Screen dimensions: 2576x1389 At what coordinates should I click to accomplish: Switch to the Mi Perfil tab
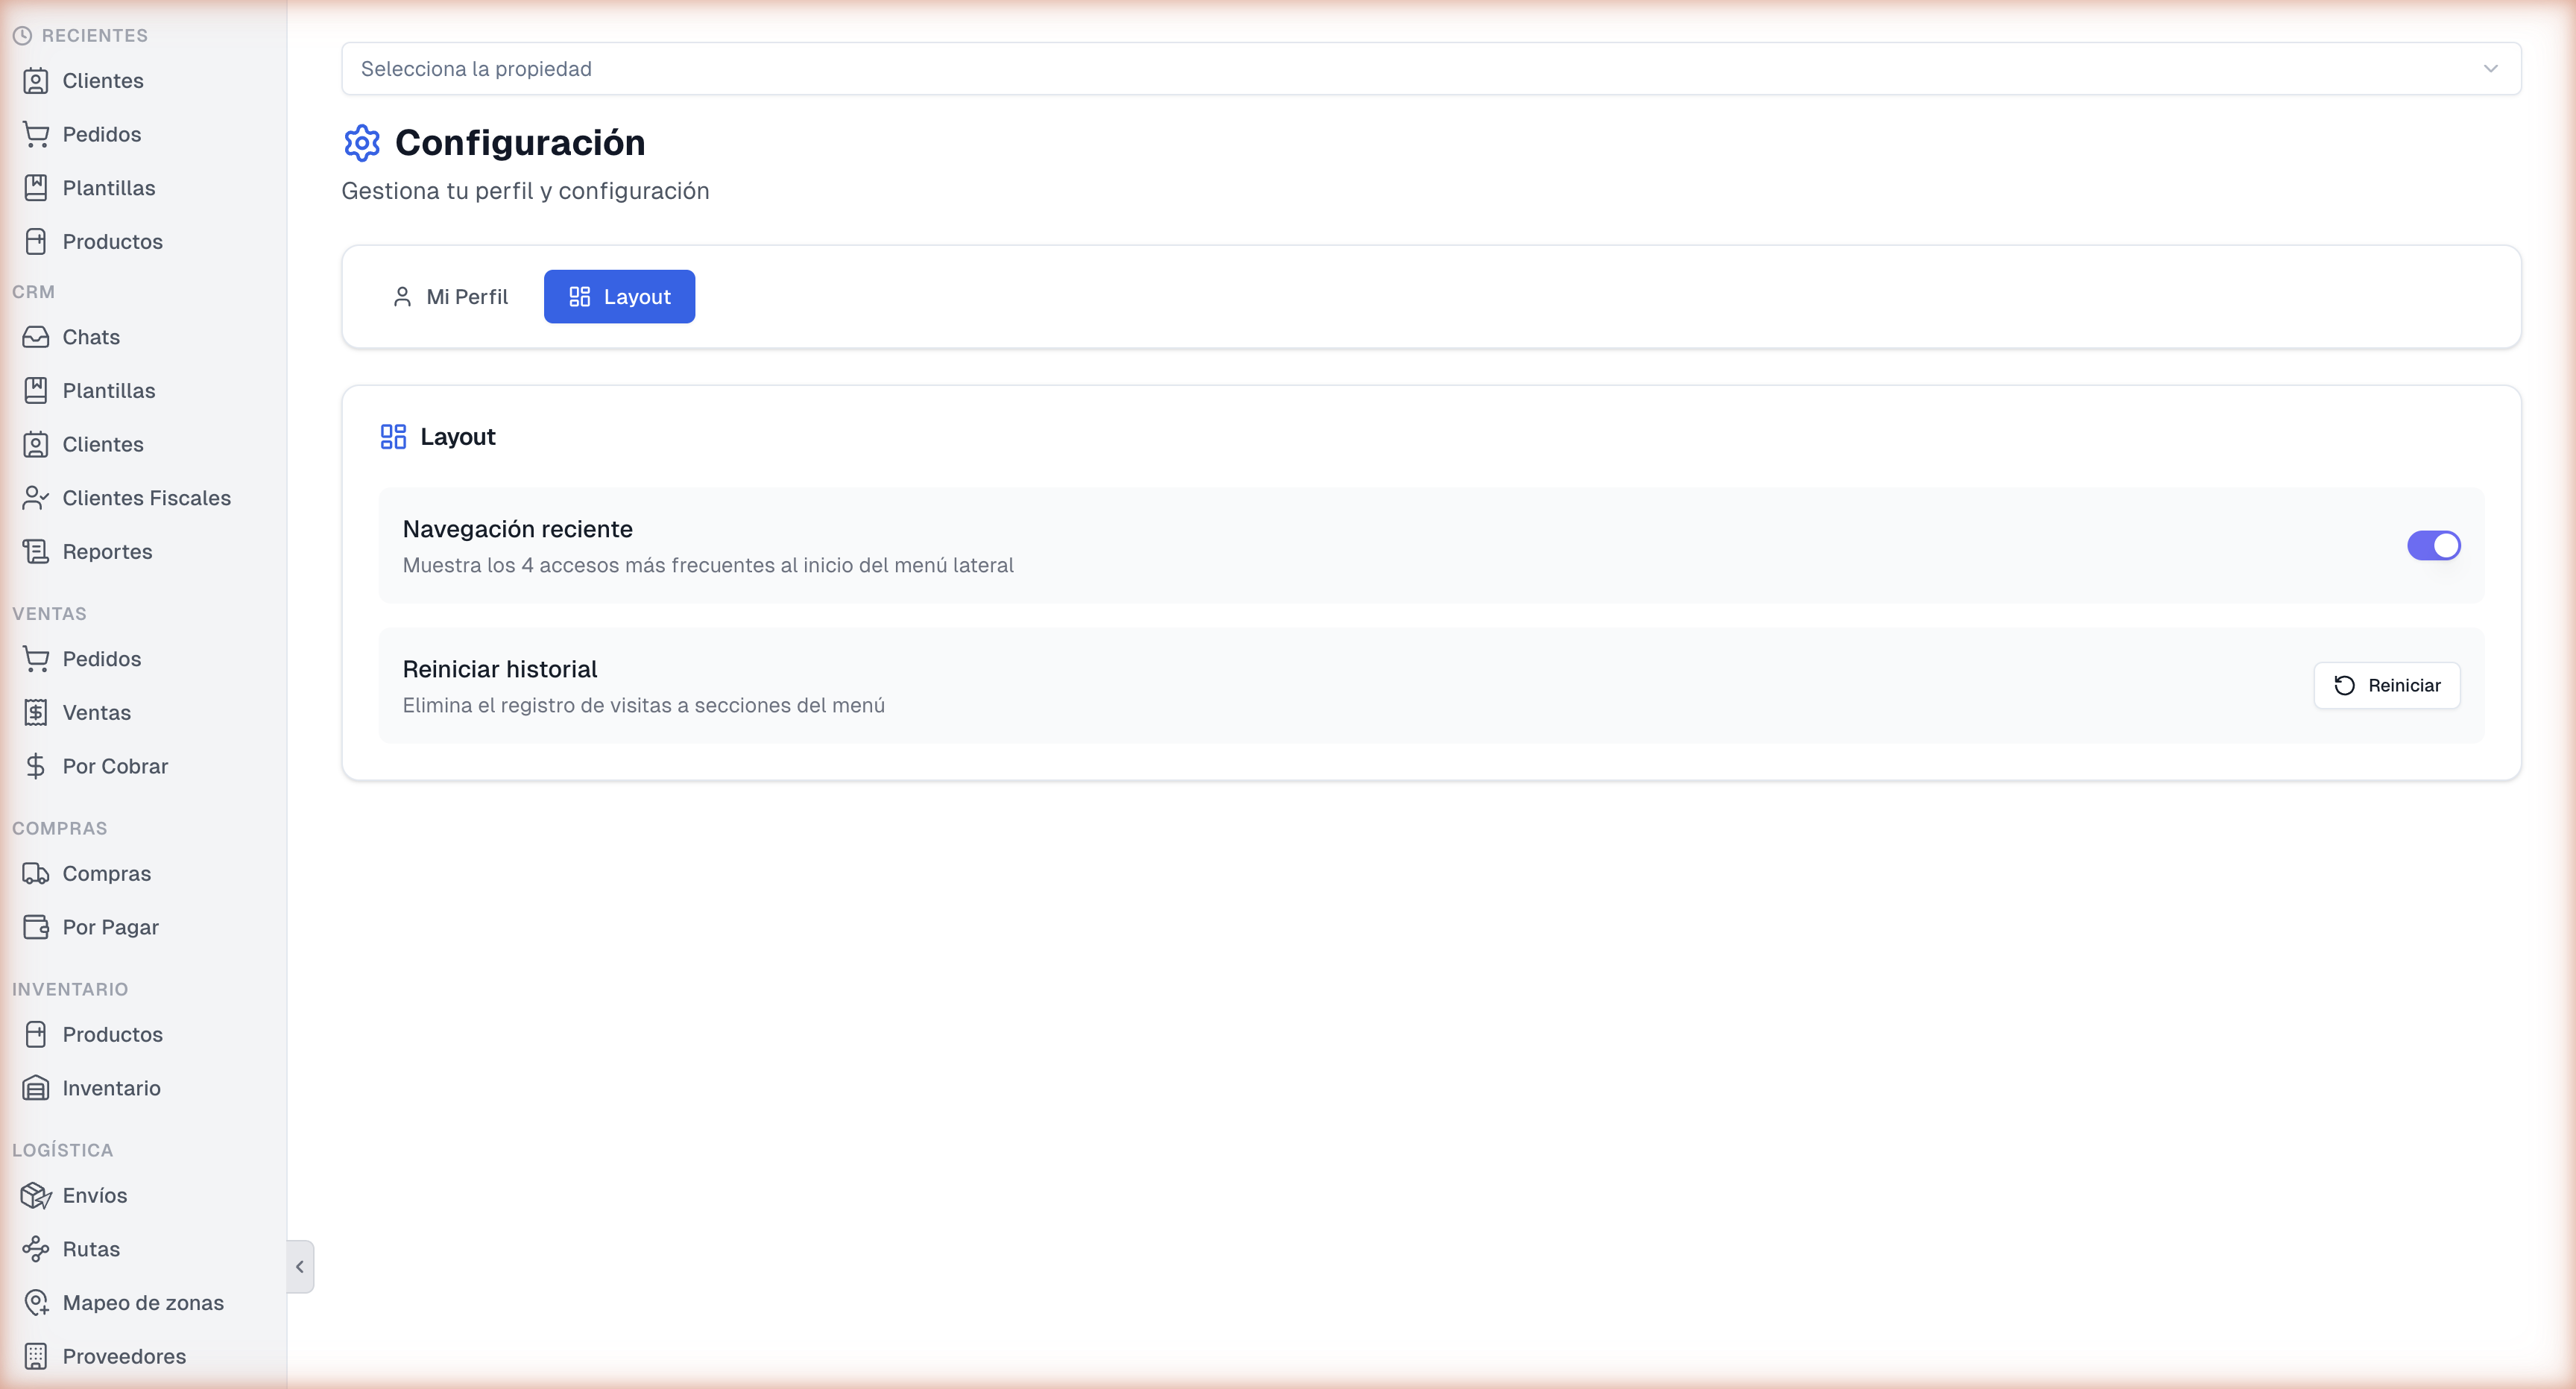coord(450,297)
